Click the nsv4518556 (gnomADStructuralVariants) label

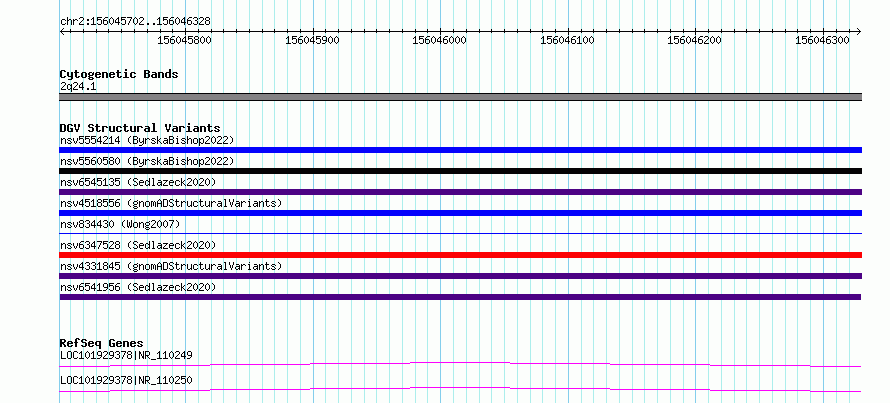click(171, 203)
